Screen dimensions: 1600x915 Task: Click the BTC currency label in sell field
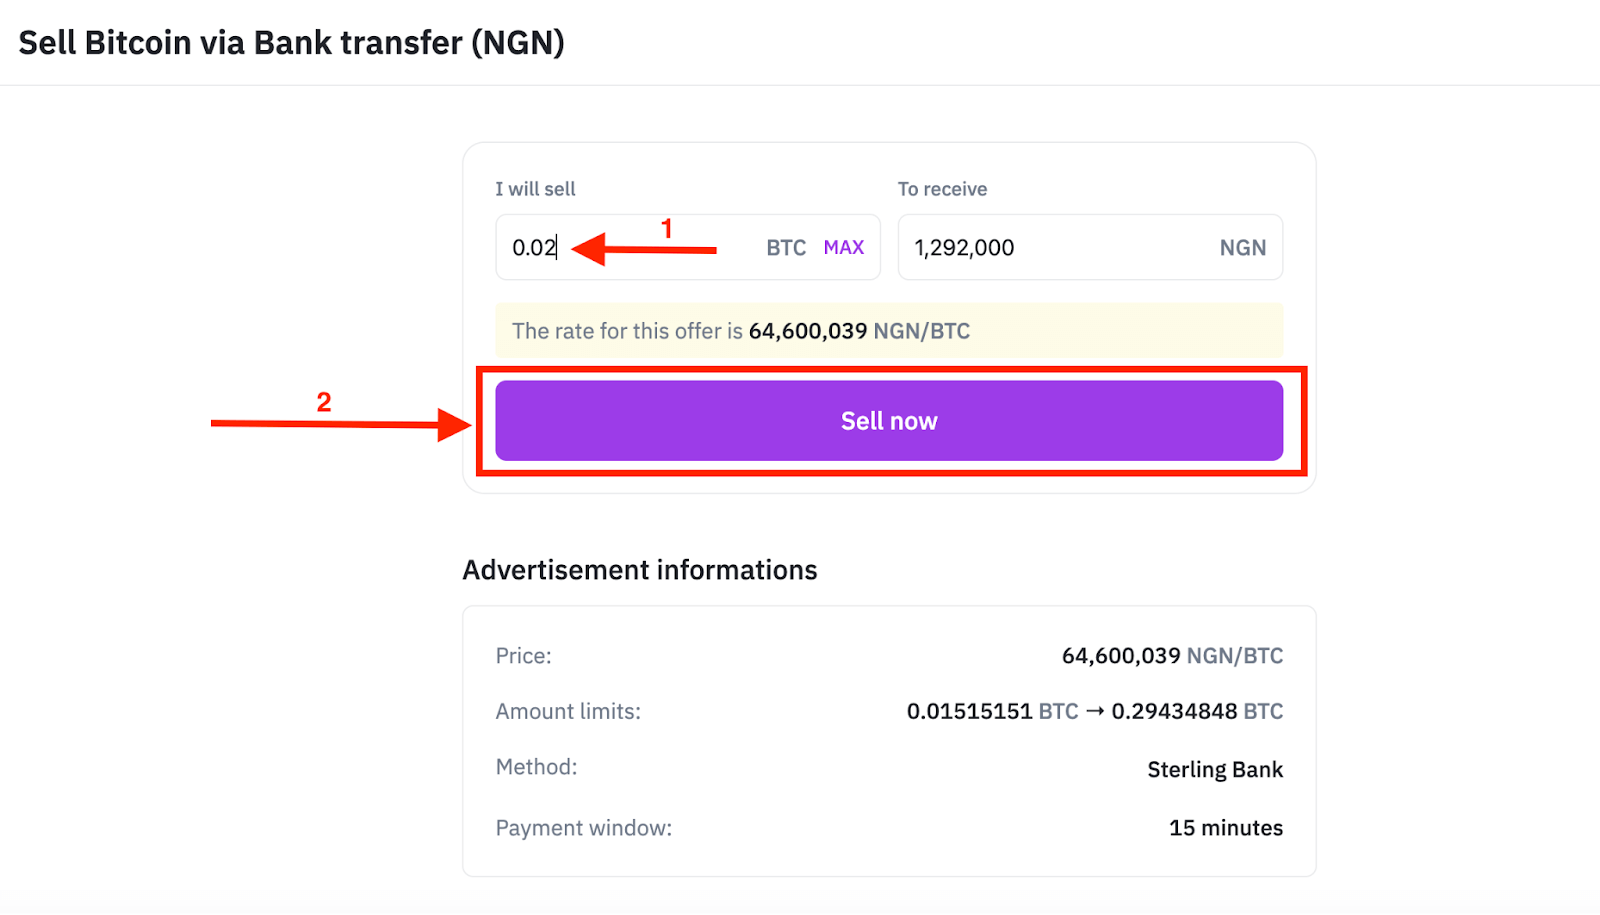click(x=786, y=248)
